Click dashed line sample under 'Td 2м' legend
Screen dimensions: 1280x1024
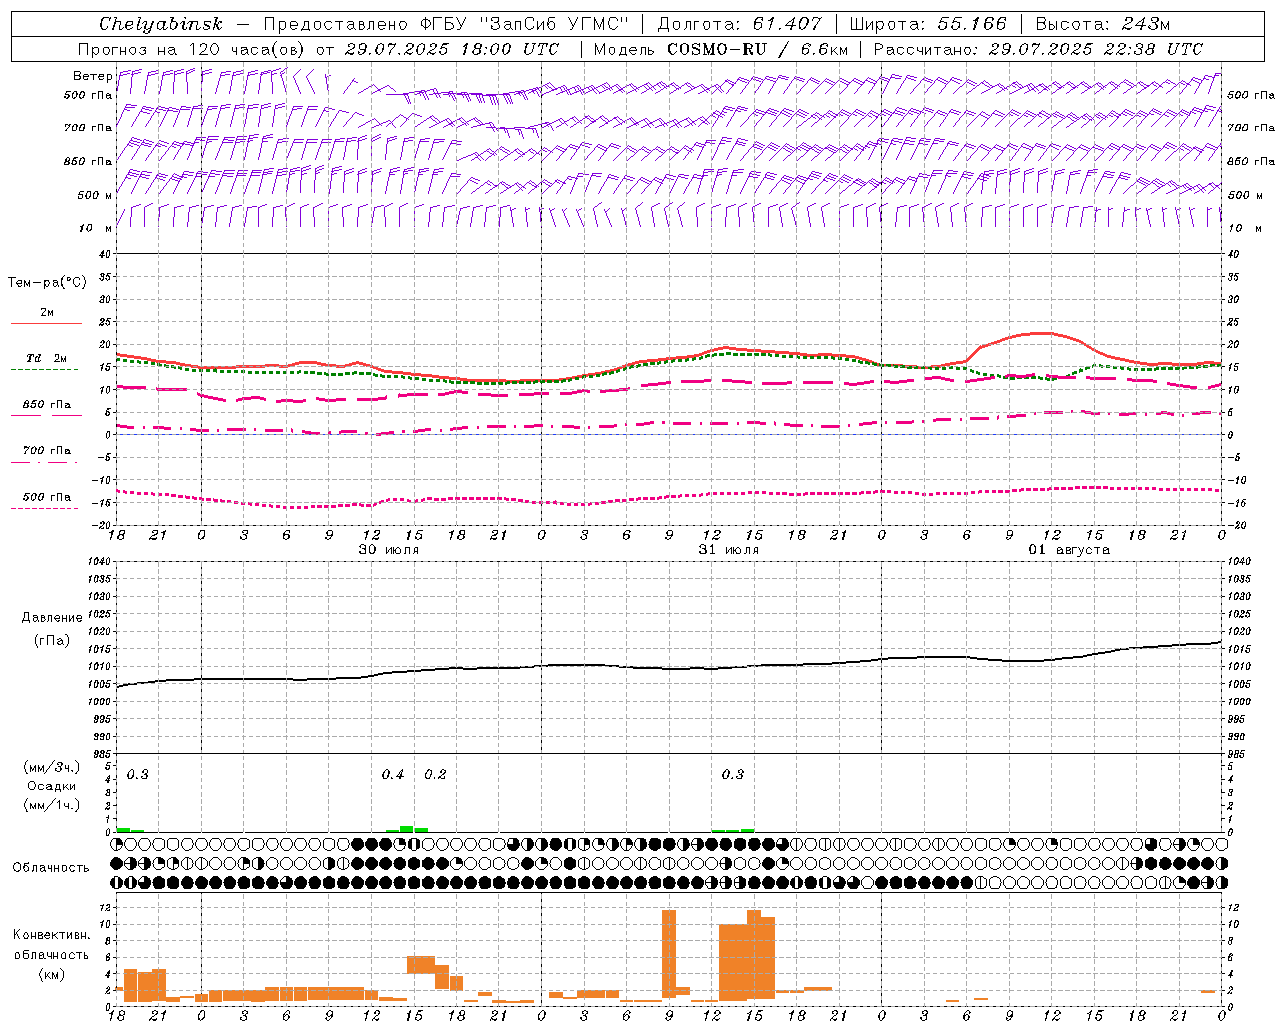click(x=45, y=370)
